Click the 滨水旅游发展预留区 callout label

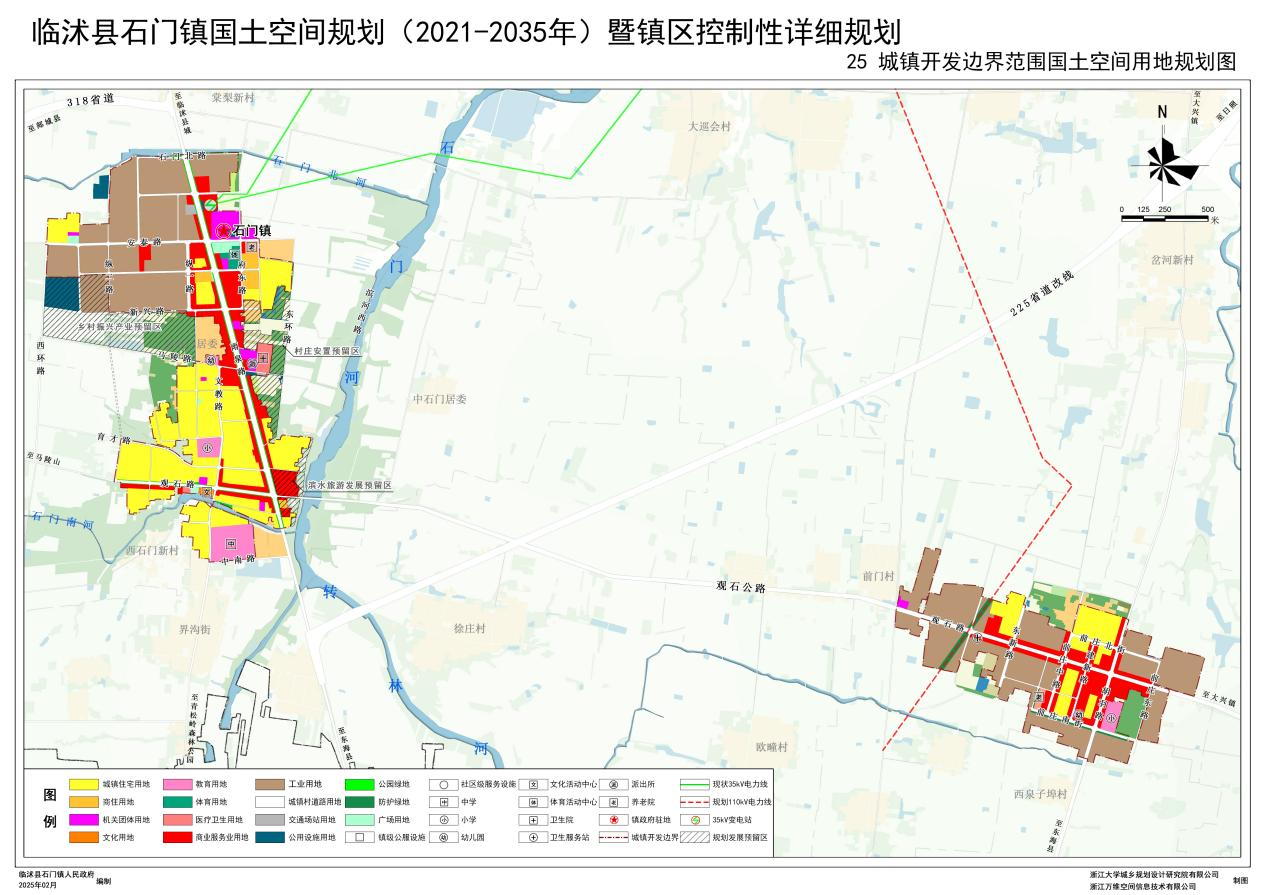tap(350, 485)
